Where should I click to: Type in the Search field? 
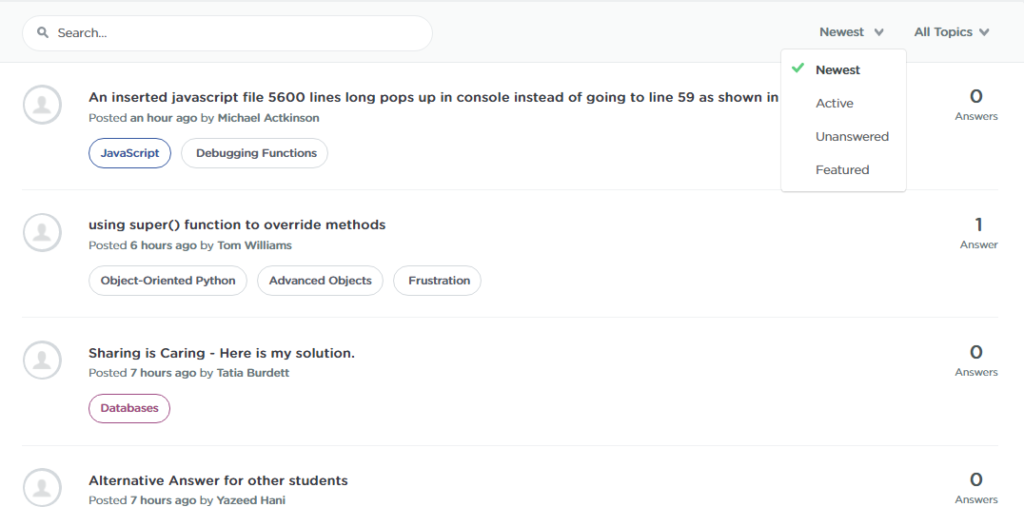(x=240, y=33)
